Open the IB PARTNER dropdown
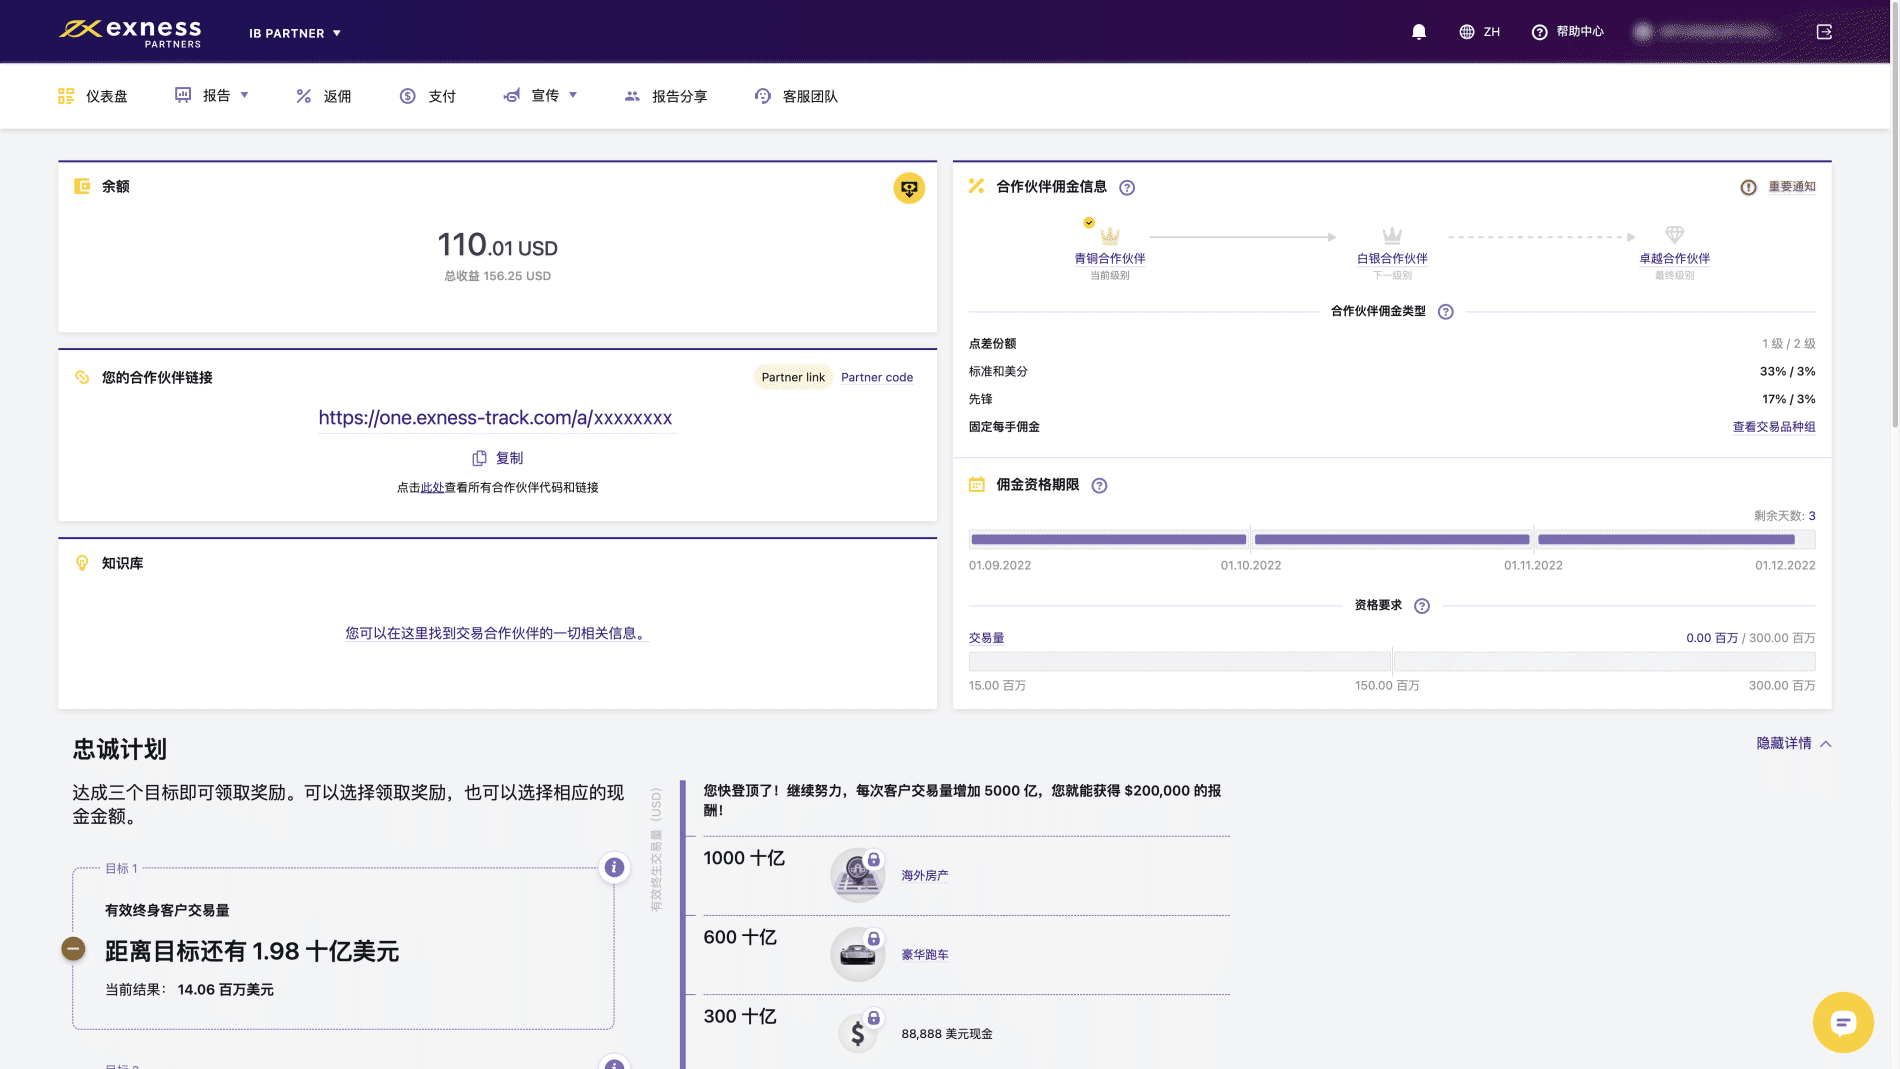 (295, 33)
